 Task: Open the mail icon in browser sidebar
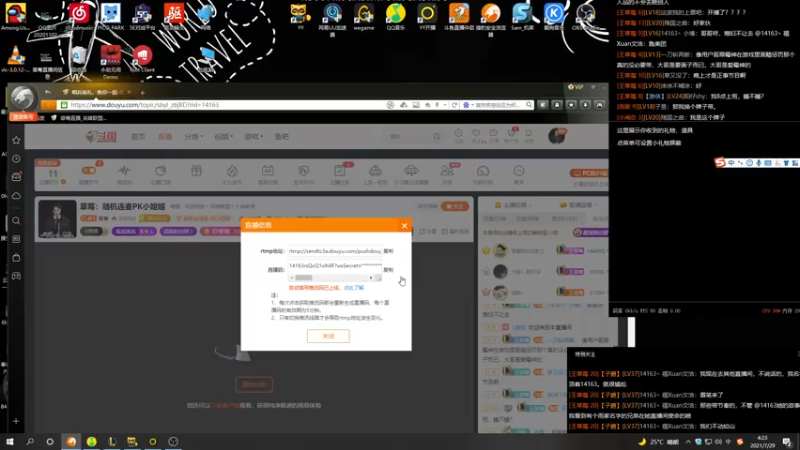(16, 177)
